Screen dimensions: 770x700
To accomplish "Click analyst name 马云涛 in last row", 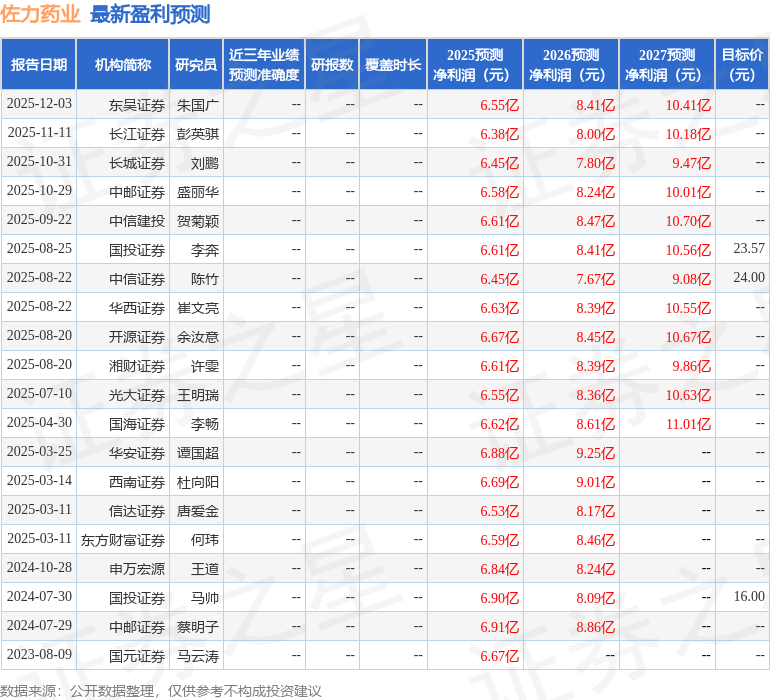I will pyautogui.click(x=198, y=656).
